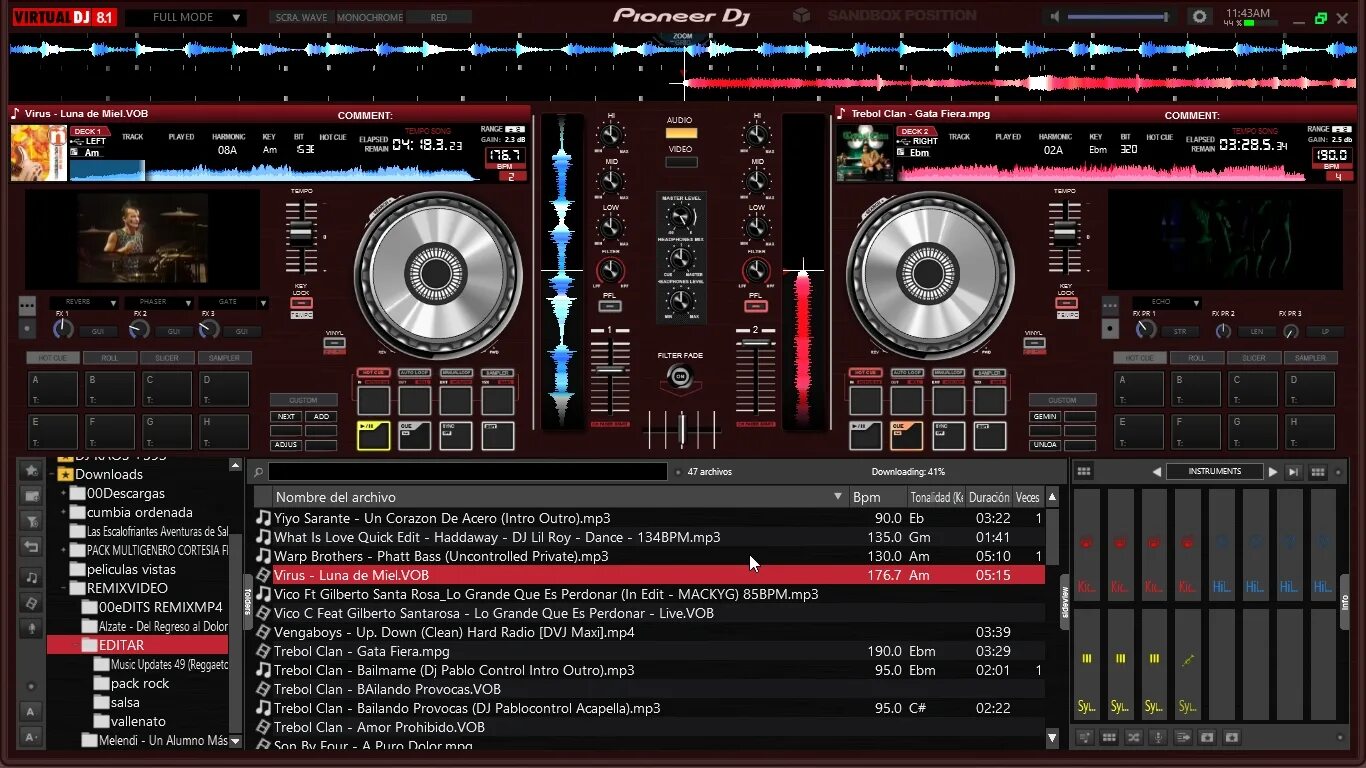Viewport: 1366px width, 768px height.
Task: Click the master volume speaker icon
Action: click(x=1054, y=17)
